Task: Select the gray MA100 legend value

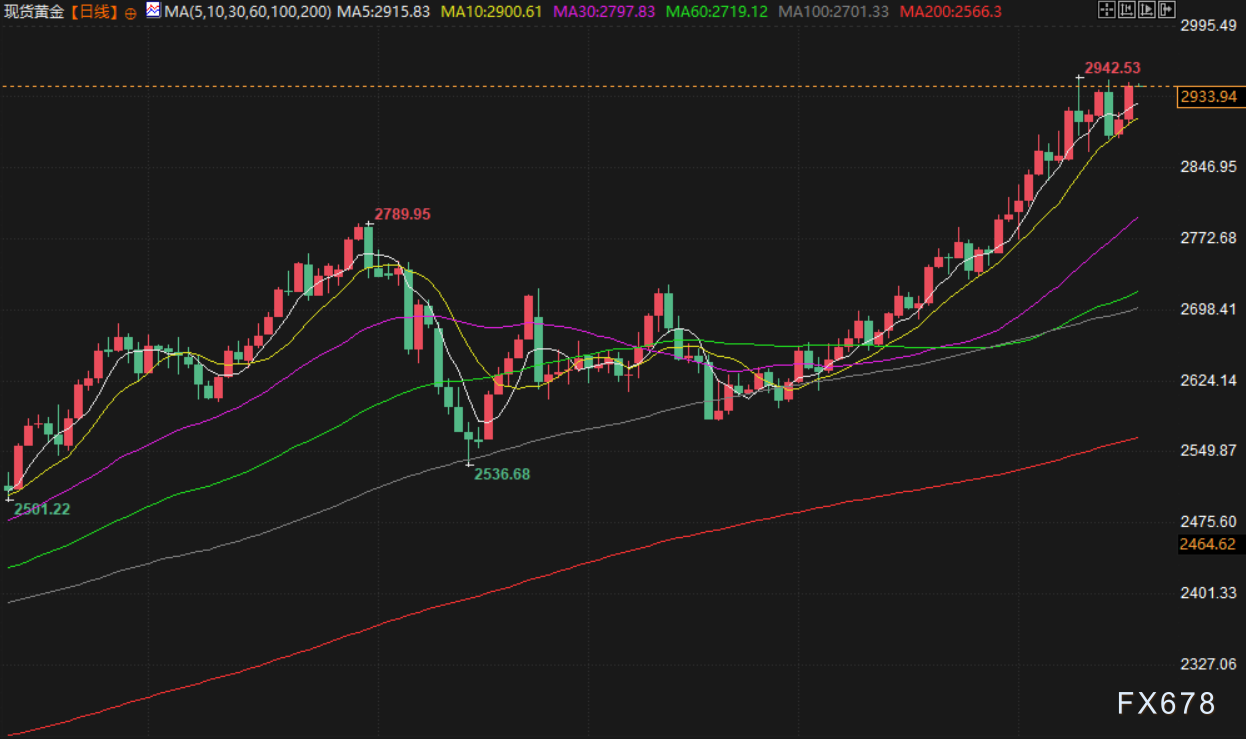Action: pyautogui.click(x=832, y=12)
